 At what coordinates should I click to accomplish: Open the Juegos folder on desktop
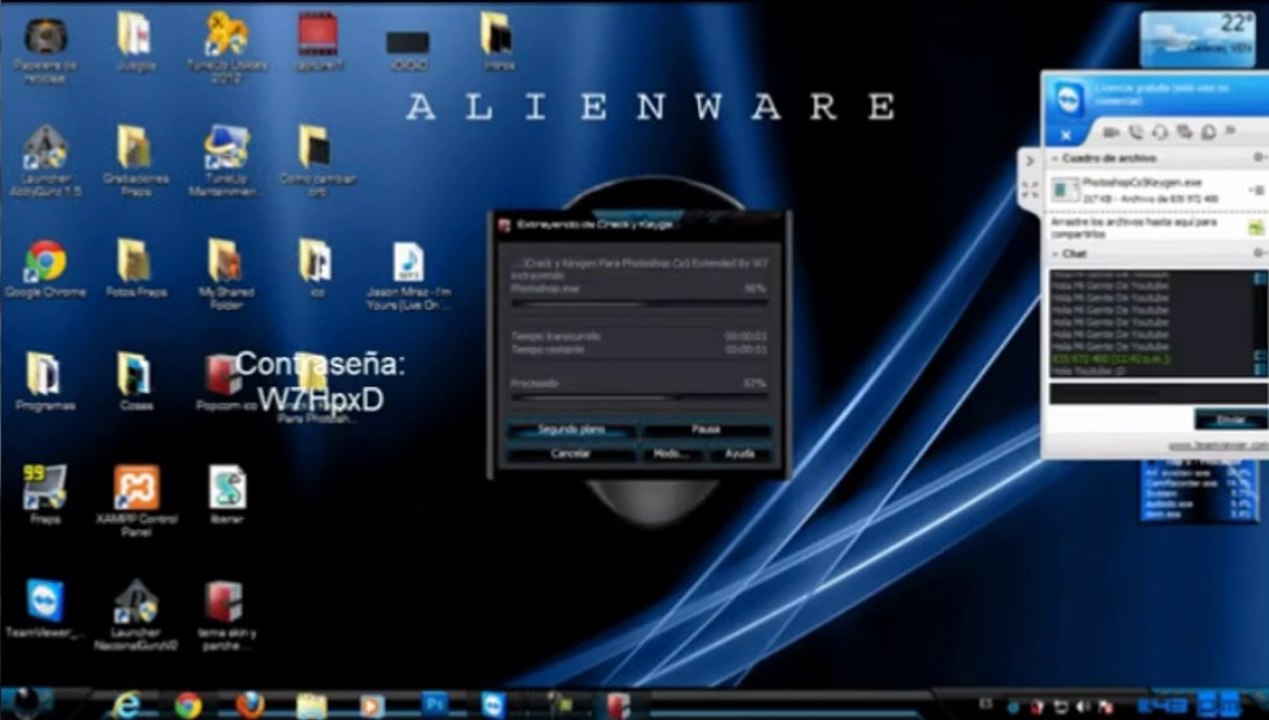(135, 42)
